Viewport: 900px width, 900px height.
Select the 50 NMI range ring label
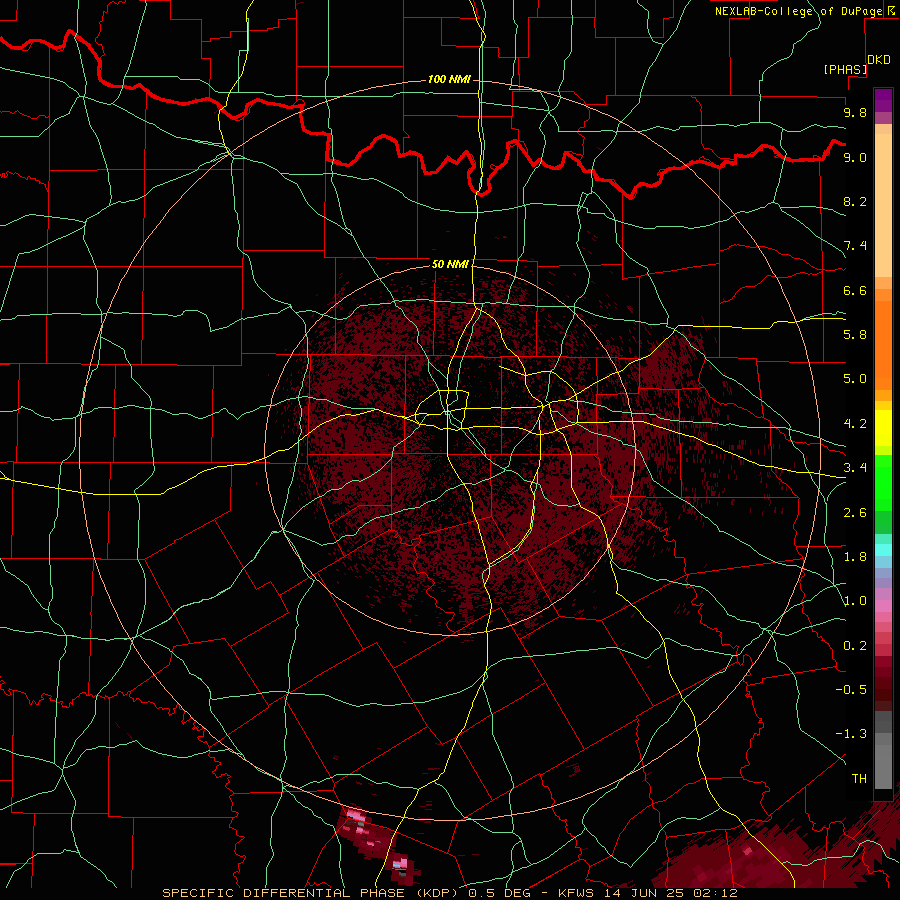click(450, 264)
